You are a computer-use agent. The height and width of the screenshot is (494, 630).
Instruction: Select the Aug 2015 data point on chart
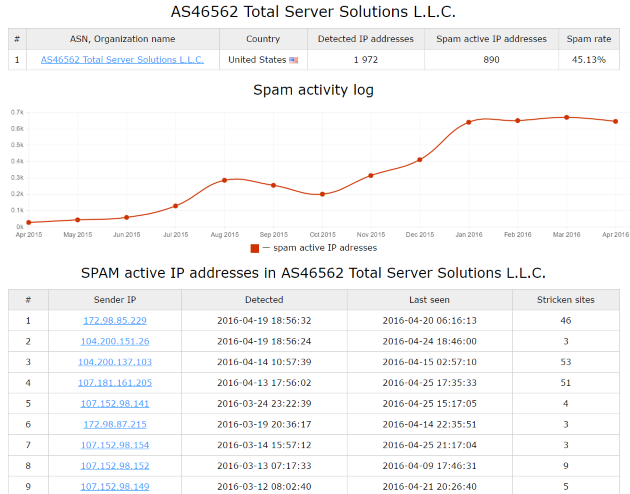225,180
